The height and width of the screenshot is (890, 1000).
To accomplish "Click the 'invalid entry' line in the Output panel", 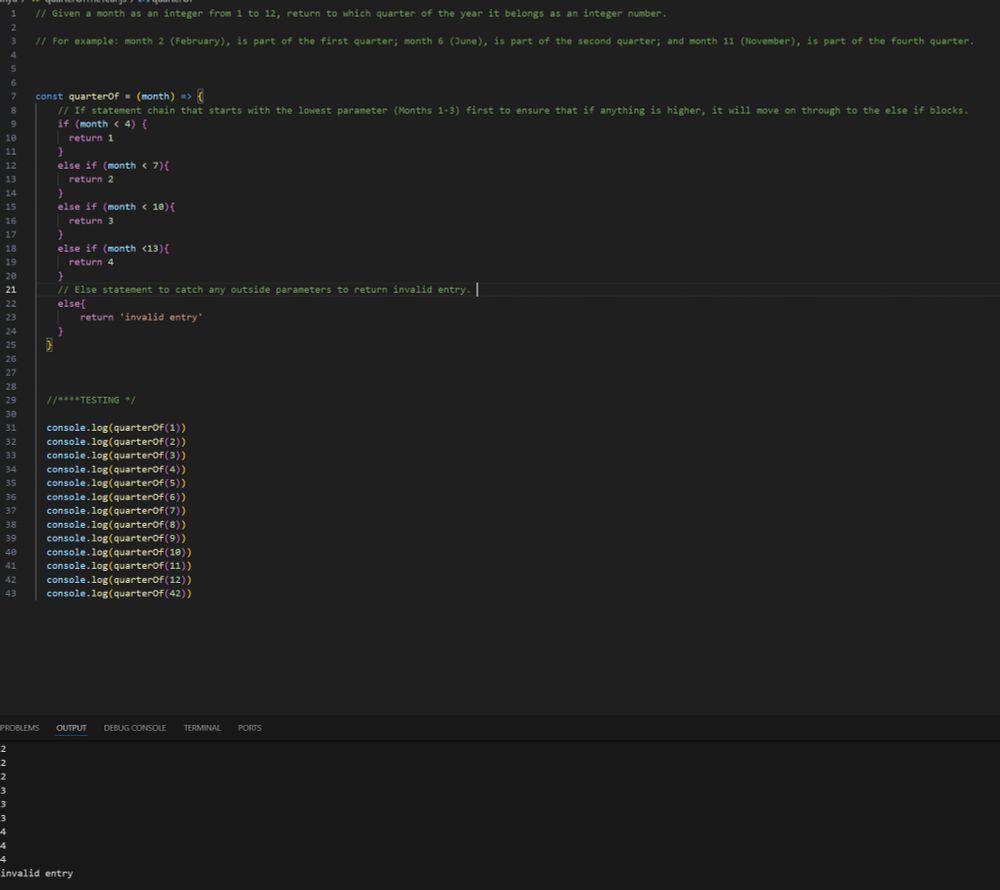I will [36, 873].
